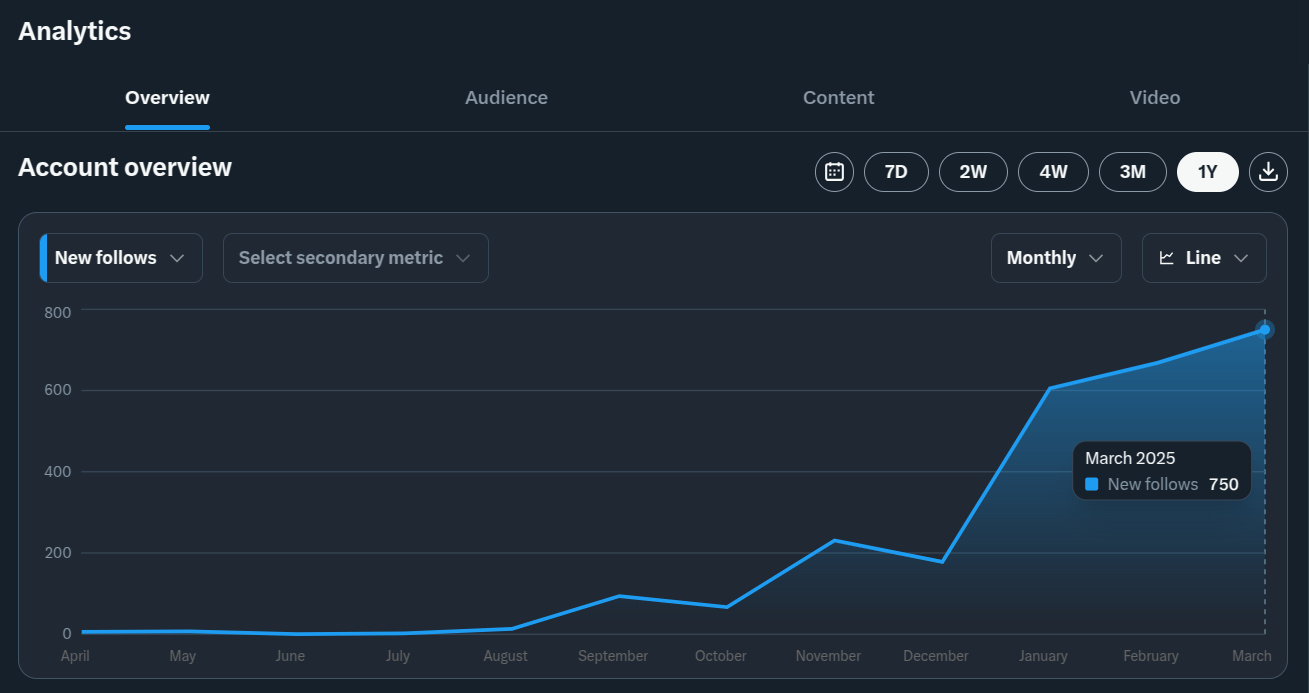
Task: Choose the 3M time range
Action: [x=1132, y=172]
